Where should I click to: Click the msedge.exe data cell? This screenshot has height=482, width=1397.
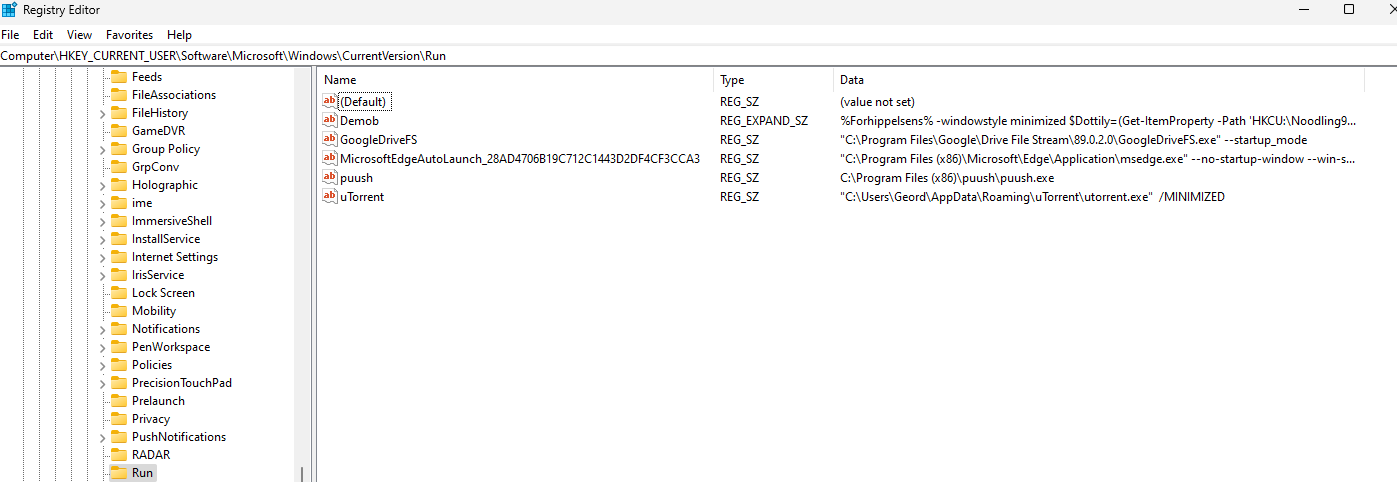click(x=1098, y=159)
